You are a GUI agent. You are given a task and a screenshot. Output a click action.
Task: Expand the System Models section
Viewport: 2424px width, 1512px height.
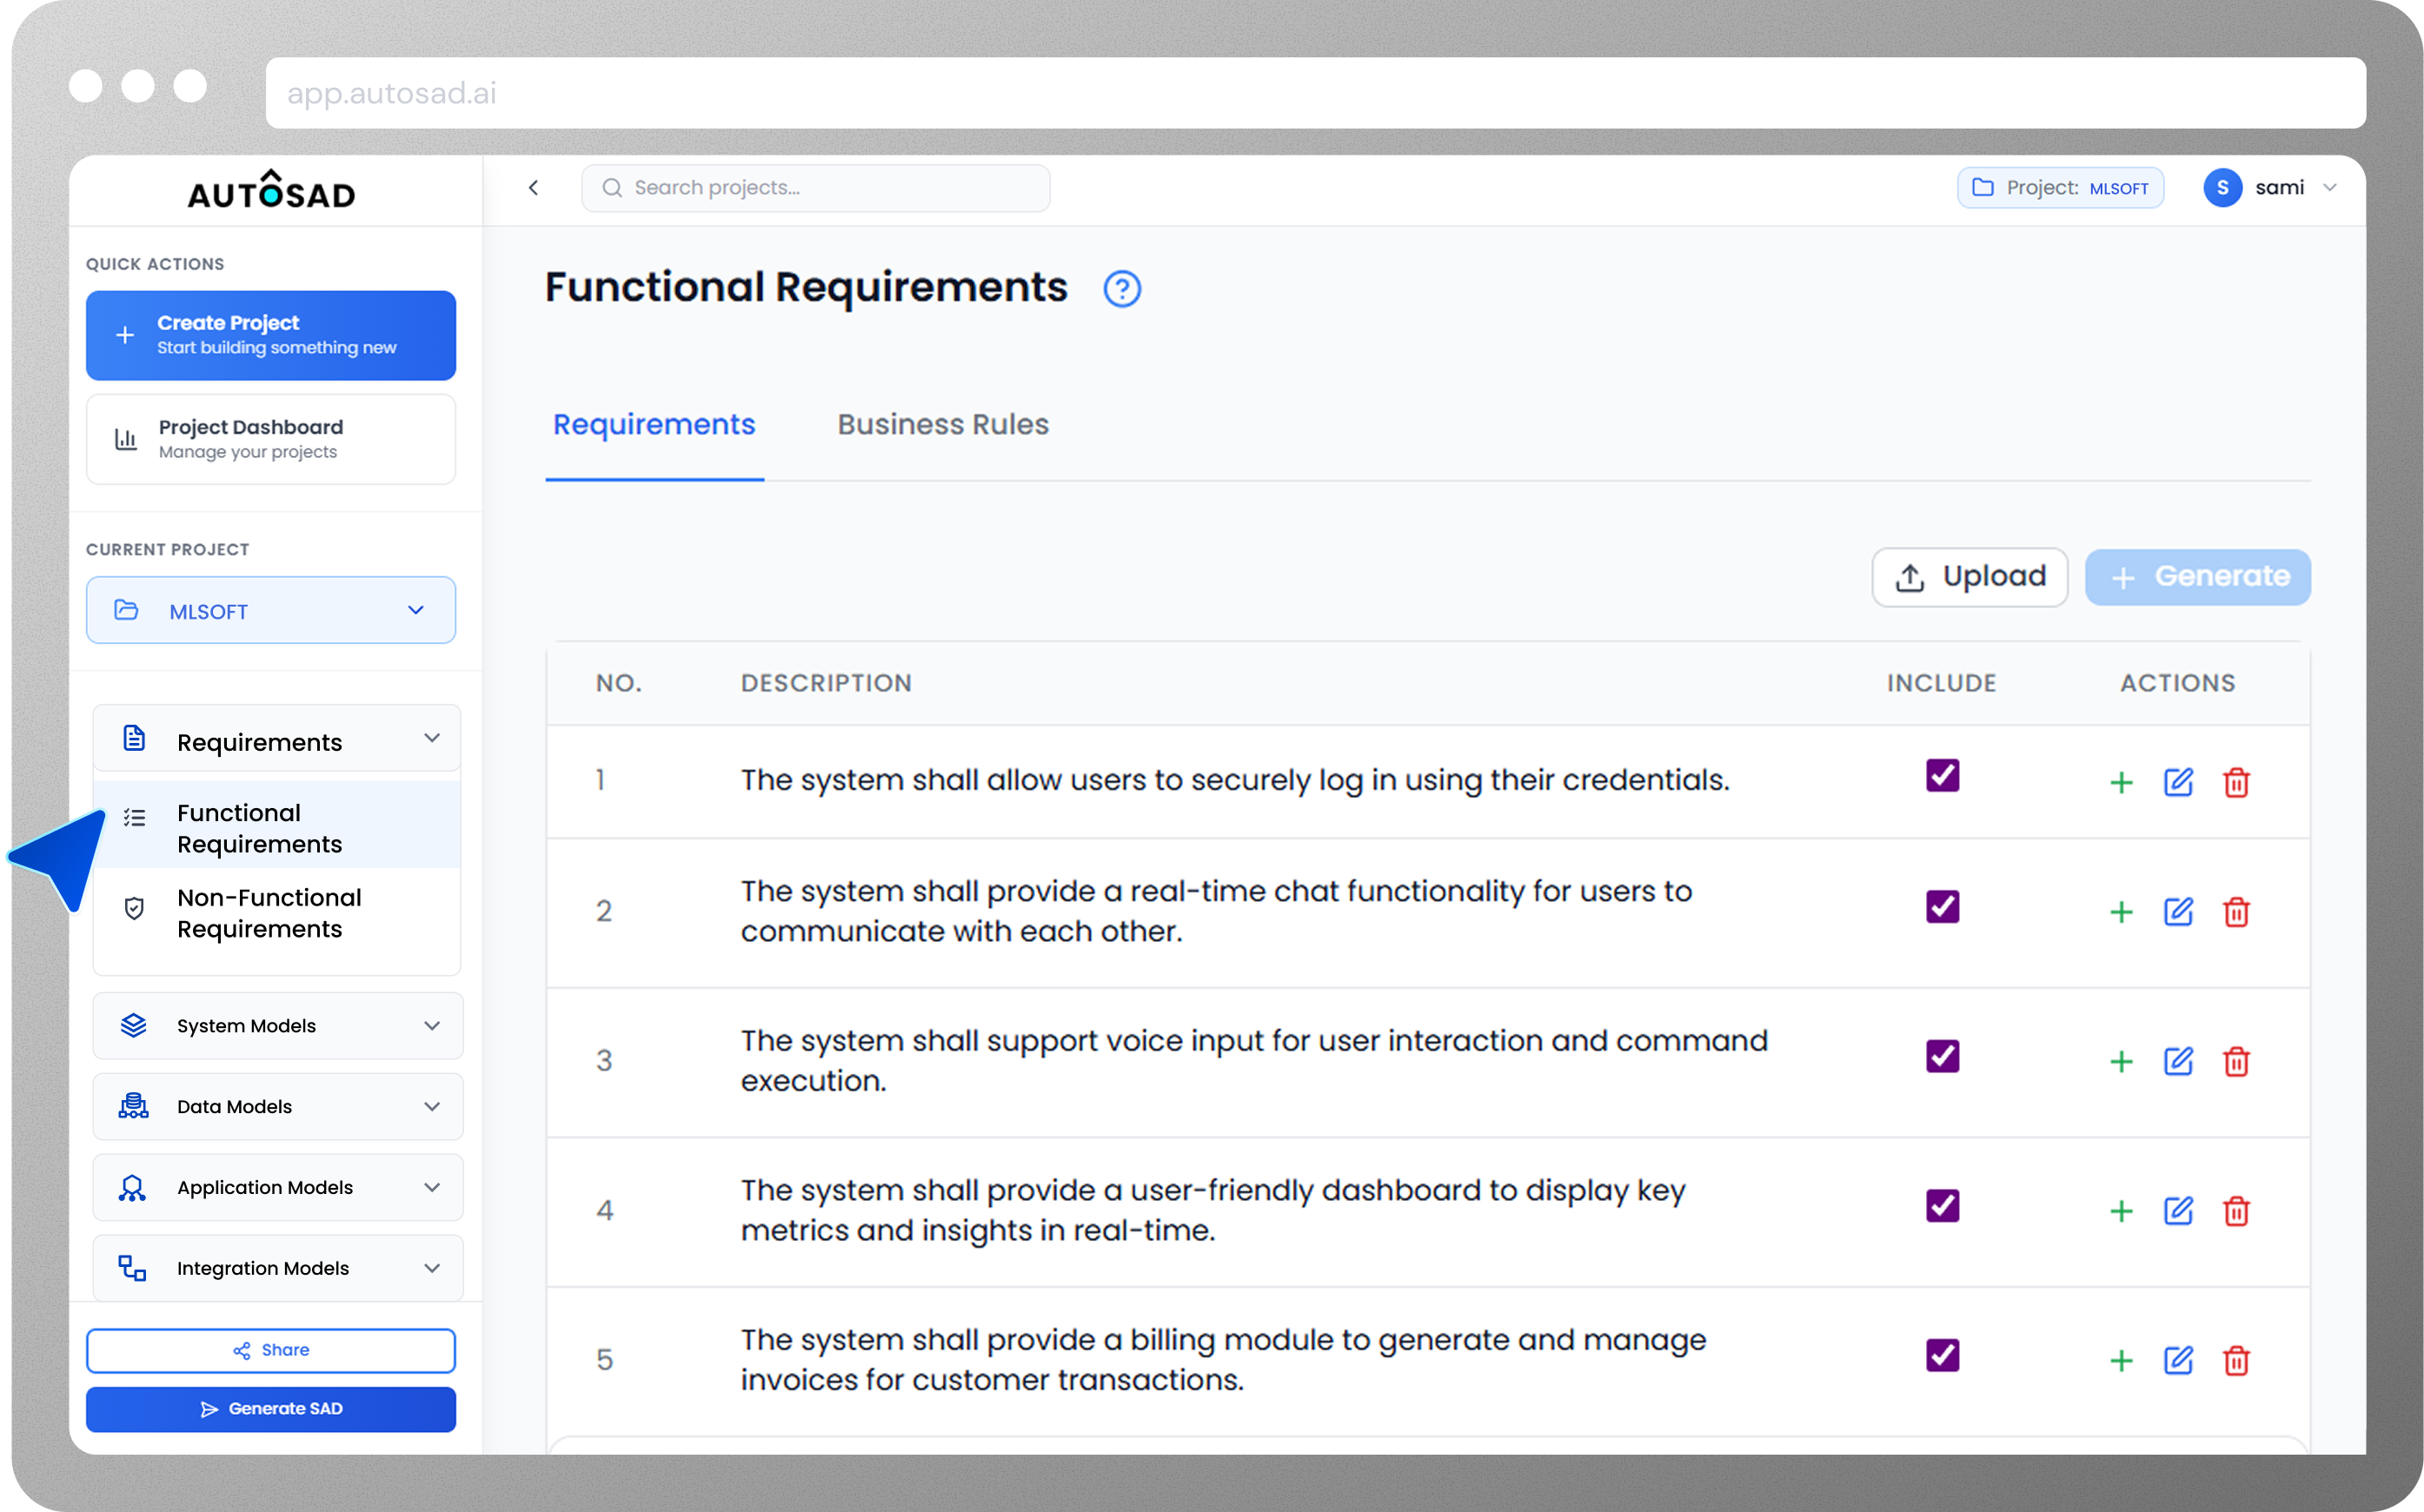(278, 1026)
